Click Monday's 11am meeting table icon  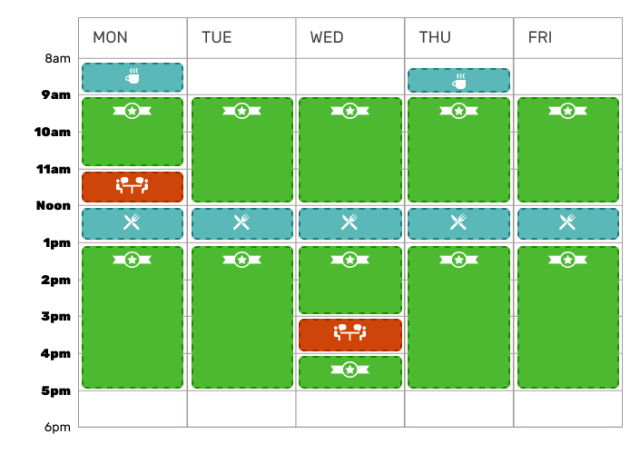pos(132,185)
